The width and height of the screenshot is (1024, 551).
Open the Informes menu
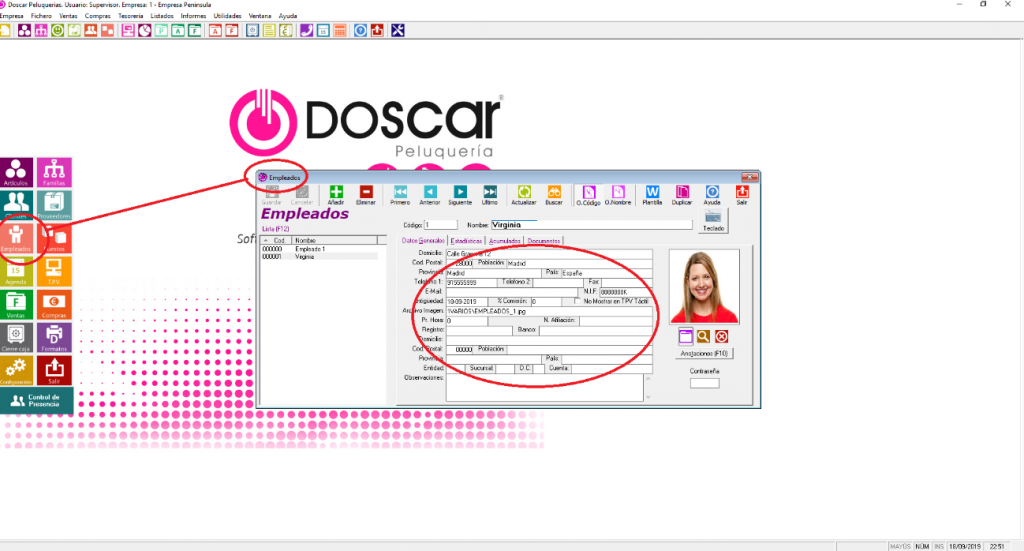pos(193,16)
